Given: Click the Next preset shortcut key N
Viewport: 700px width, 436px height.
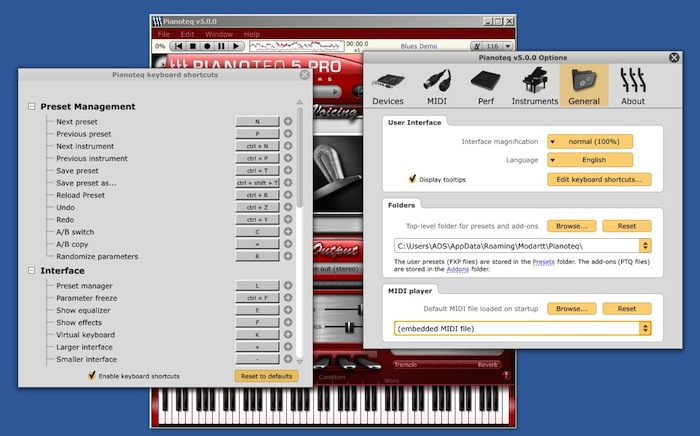Looking at the screenshot, I should pyautogui.click(x=257, y=121).
